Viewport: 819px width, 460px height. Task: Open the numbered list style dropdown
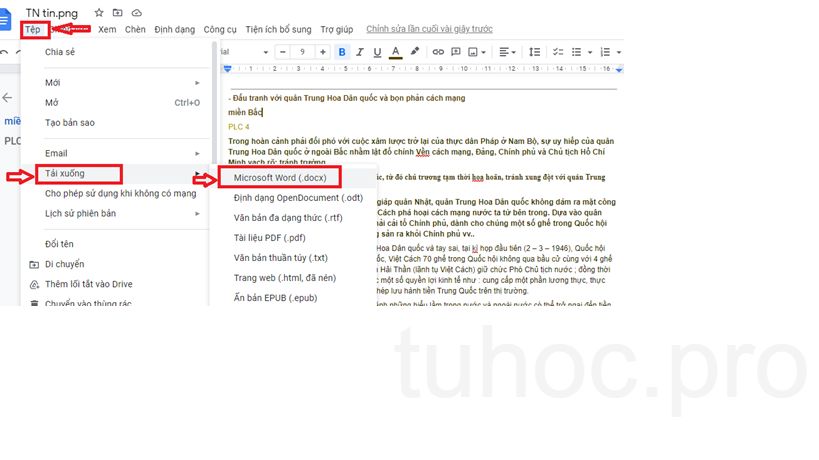(x=619, y=52)
